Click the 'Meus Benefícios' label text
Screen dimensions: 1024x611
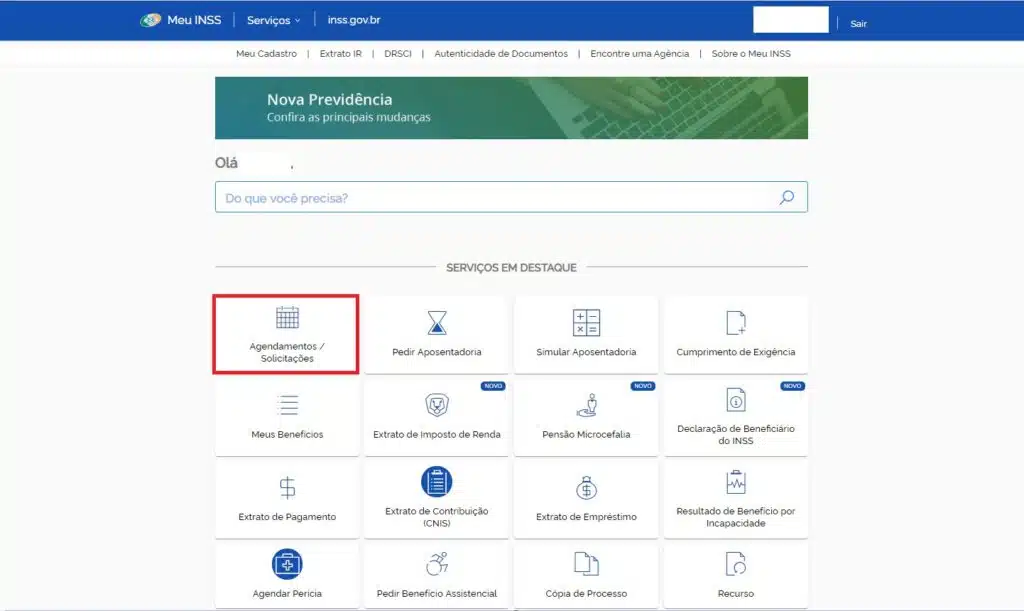pos(287,434)
